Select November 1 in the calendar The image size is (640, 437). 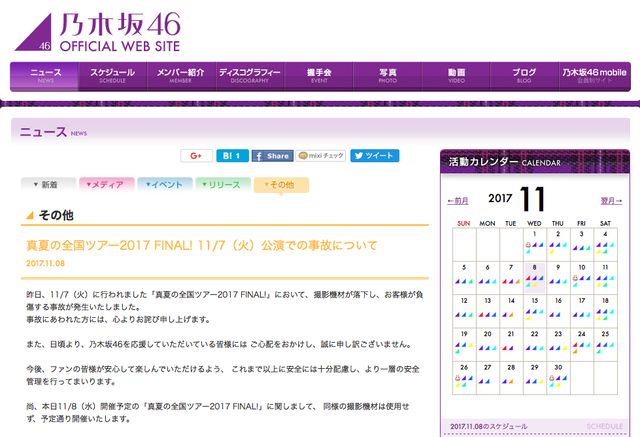pos(535,244)
